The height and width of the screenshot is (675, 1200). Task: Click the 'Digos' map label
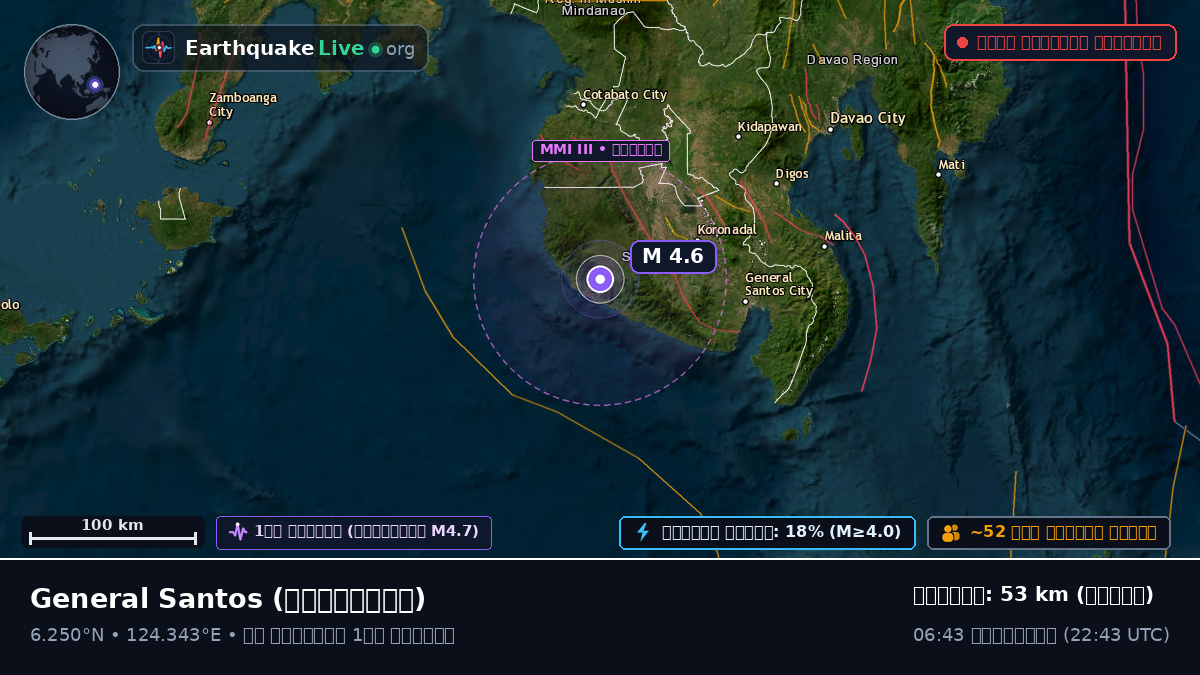(792, 174)
